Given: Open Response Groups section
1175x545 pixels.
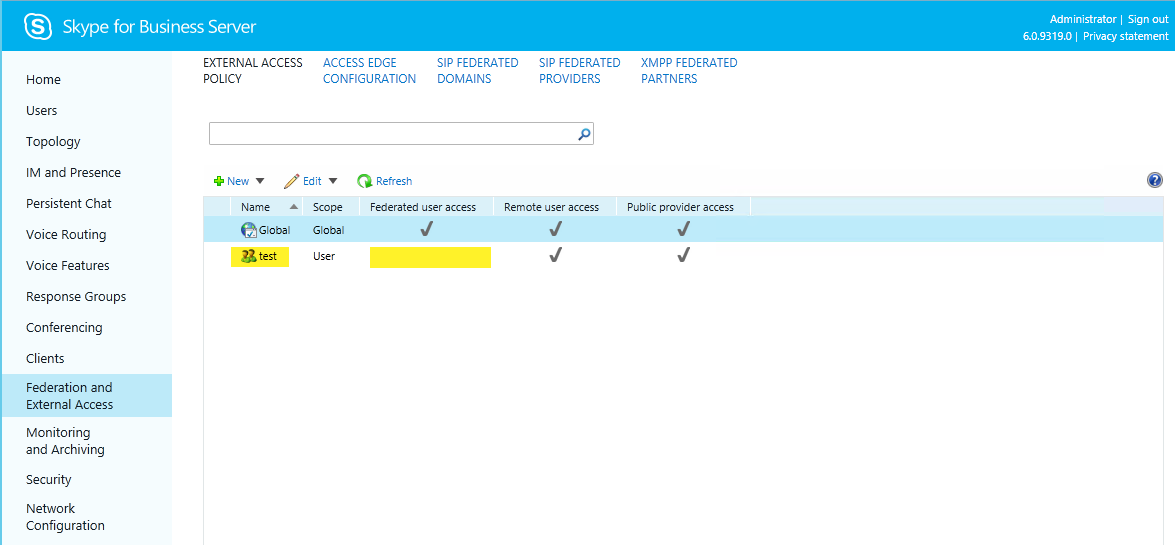Looking at the screenshot, I should pos(76,297).
